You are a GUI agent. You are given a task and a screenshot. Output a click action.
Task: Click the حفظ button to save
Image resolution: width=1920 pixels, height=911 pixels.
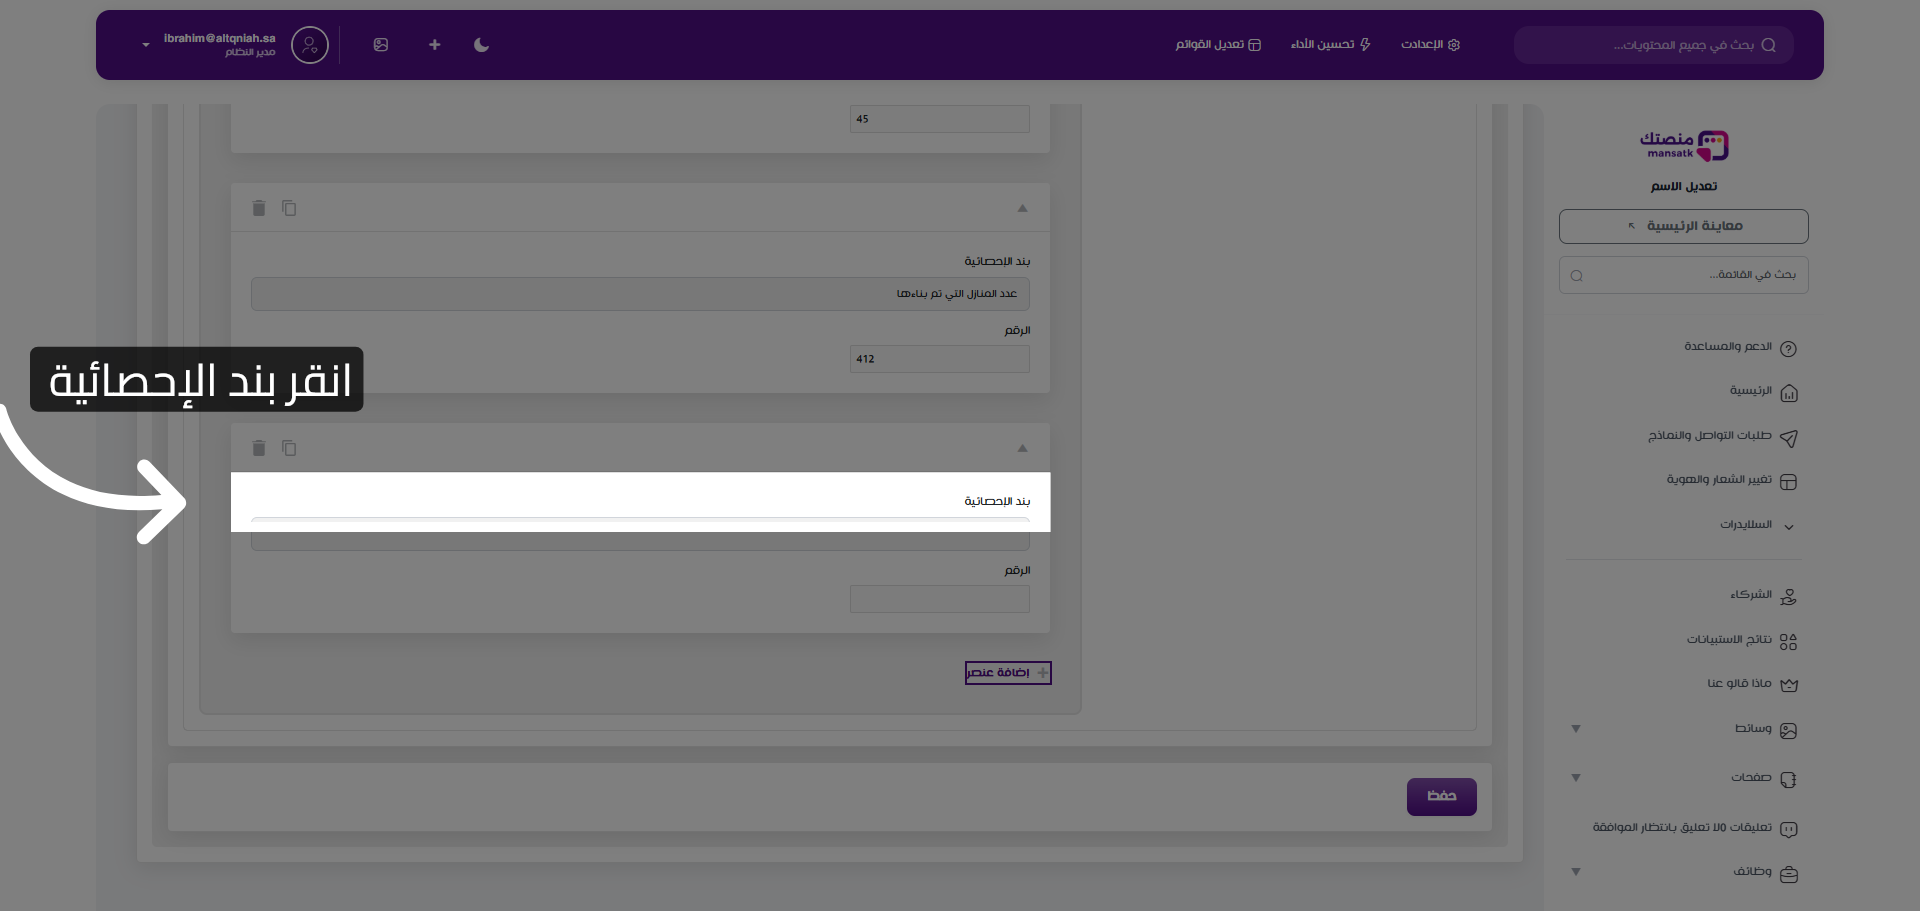coord(1441,797)
